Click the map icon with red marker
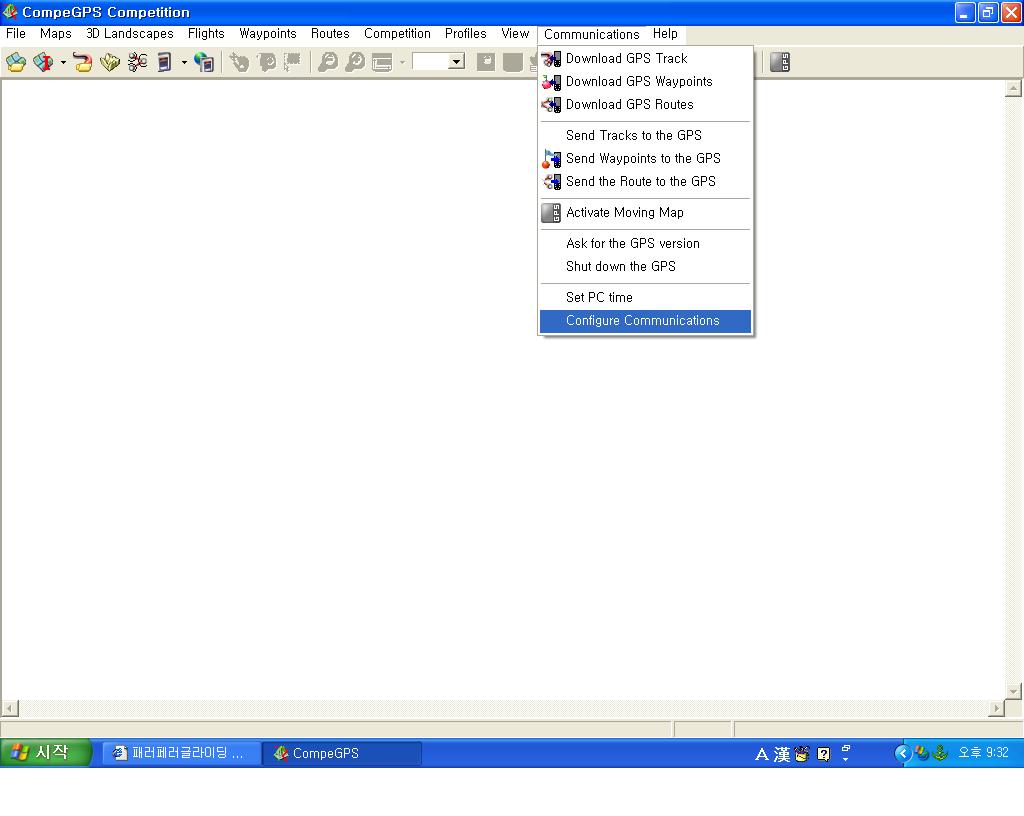Viewport: 1024px width, 816px height. tap(43, 63)
